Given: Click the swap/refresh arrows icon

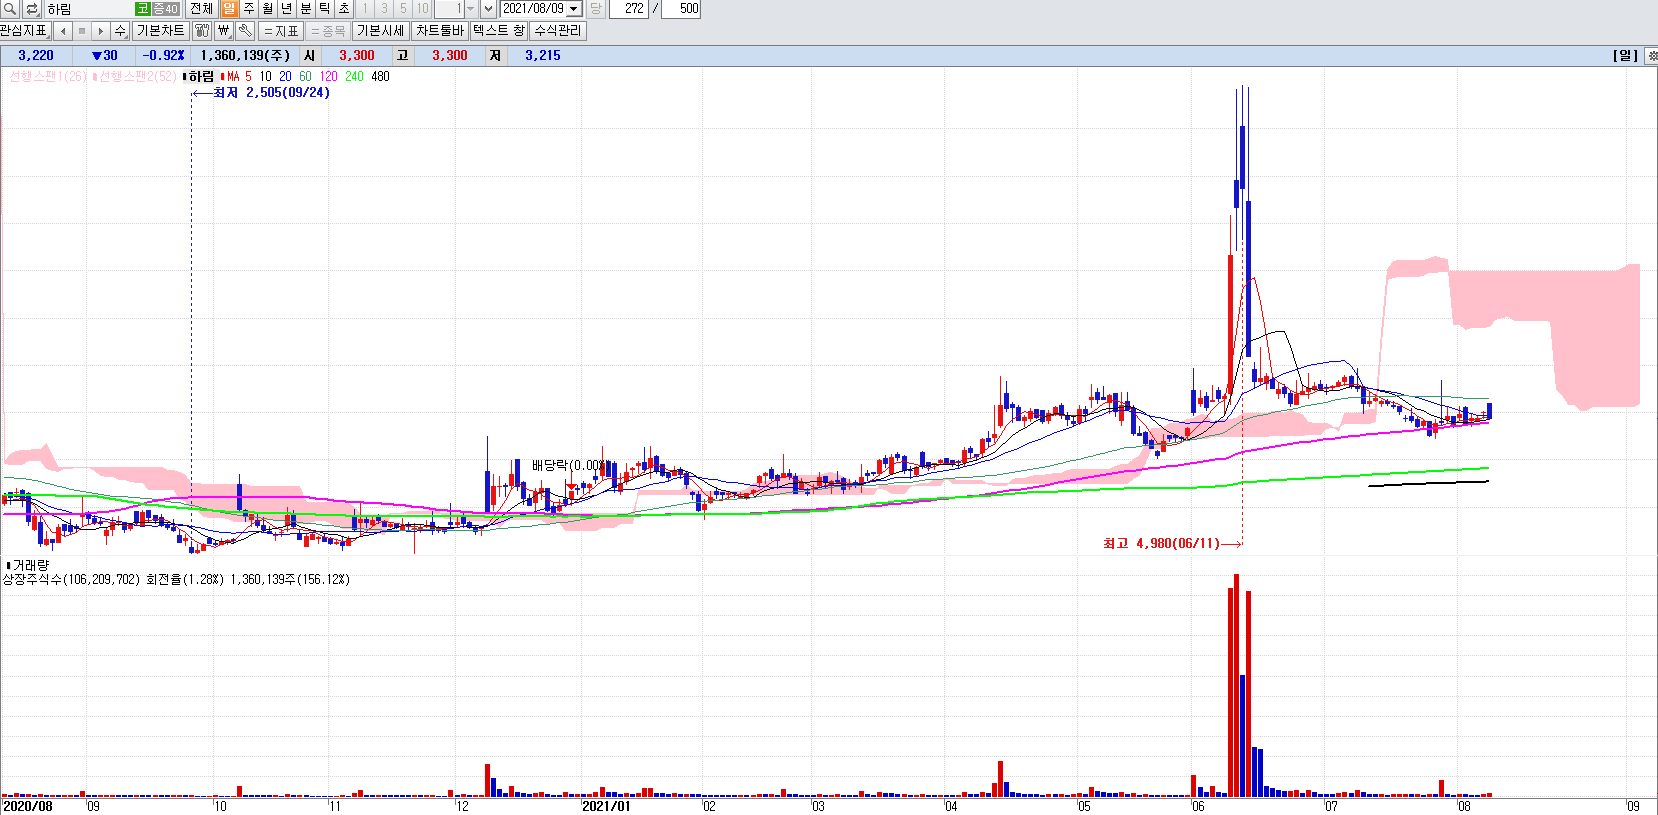Looking at the screenshot, I should pos(31,9).
